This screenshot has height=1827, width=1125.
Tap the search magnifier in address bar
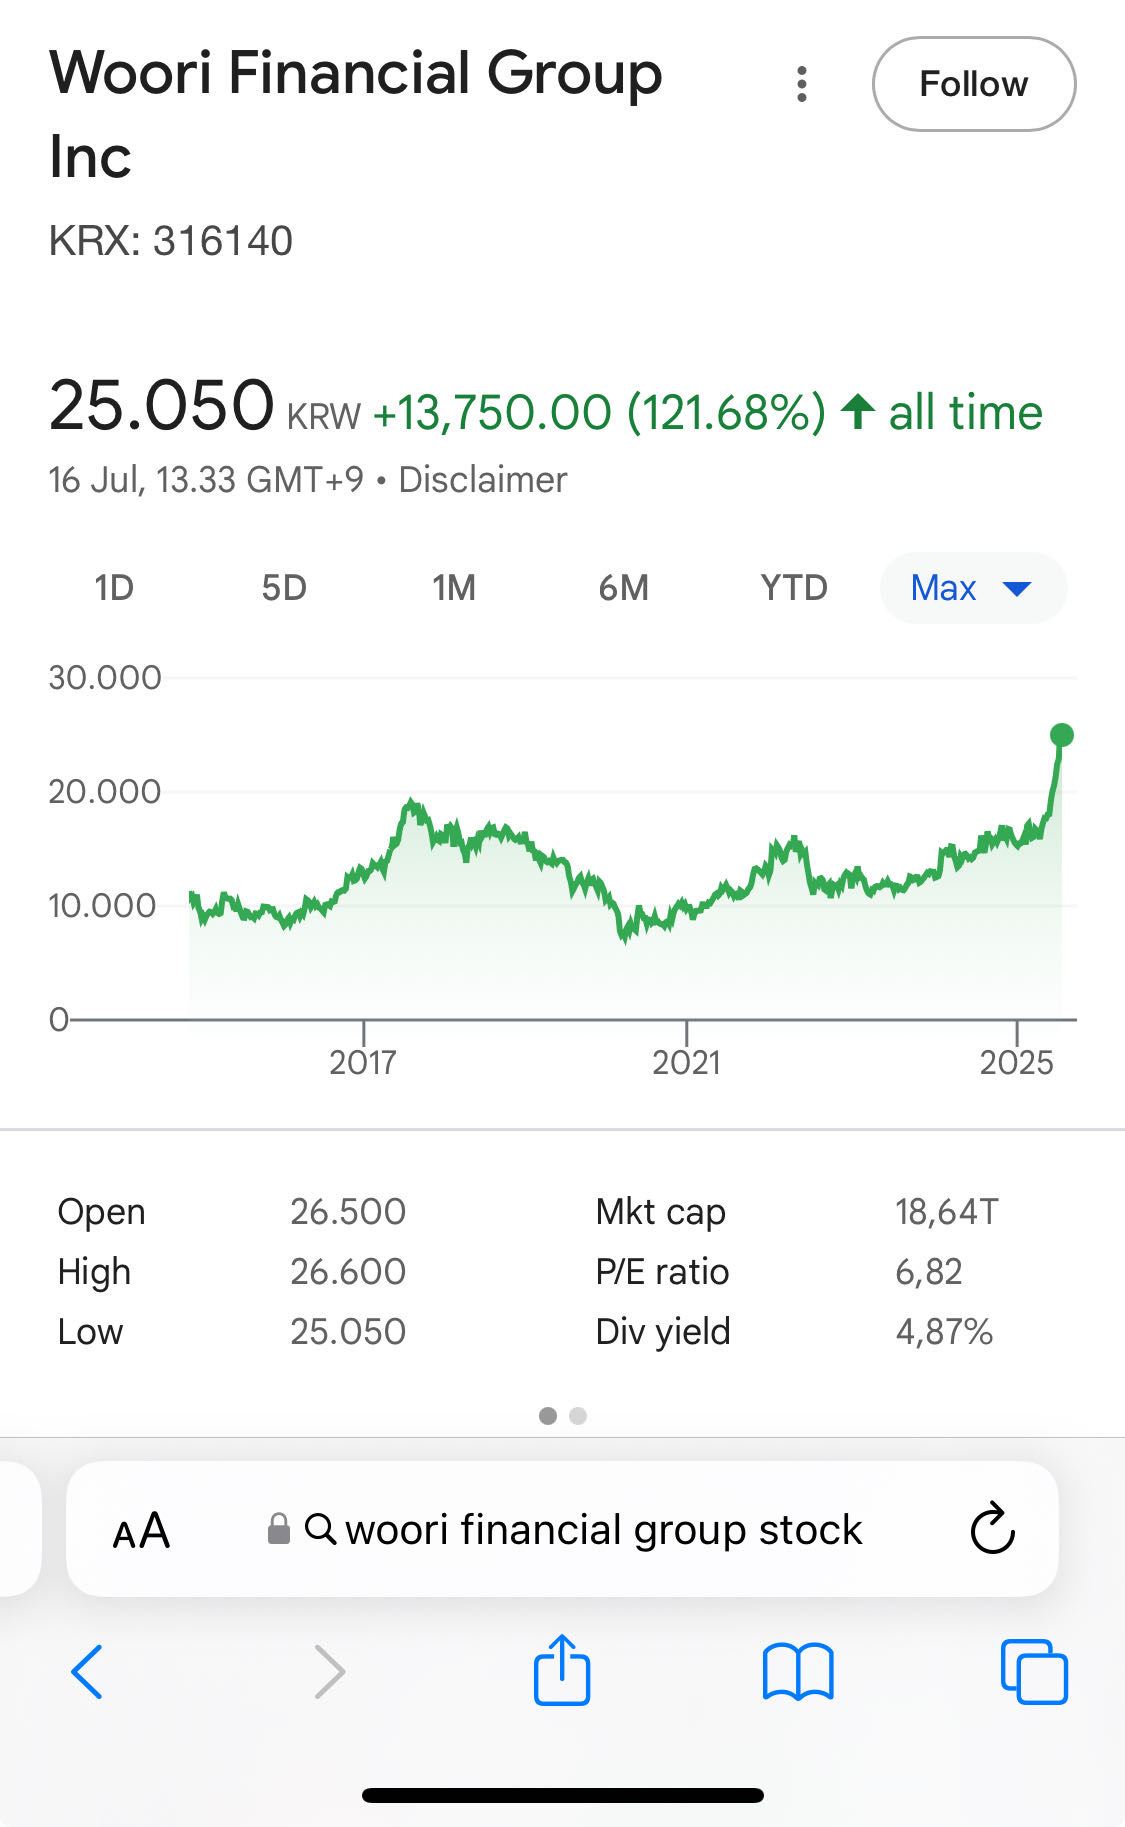pyautogui.click(x=320, y=1529)
